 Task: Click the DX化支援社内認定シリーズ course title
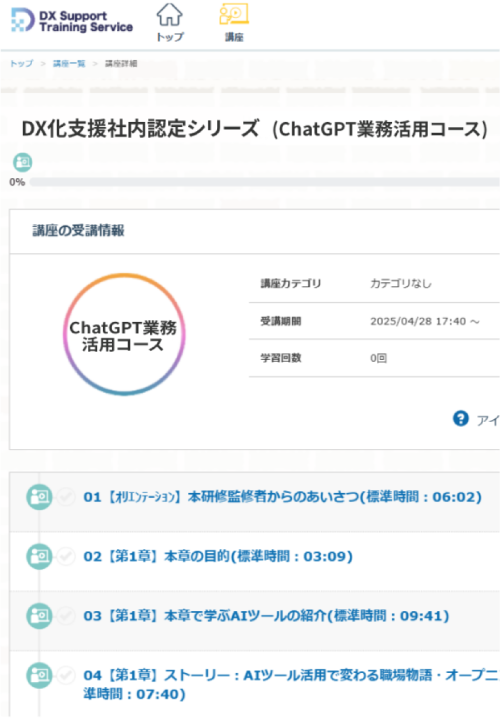(x=255, y=129)
